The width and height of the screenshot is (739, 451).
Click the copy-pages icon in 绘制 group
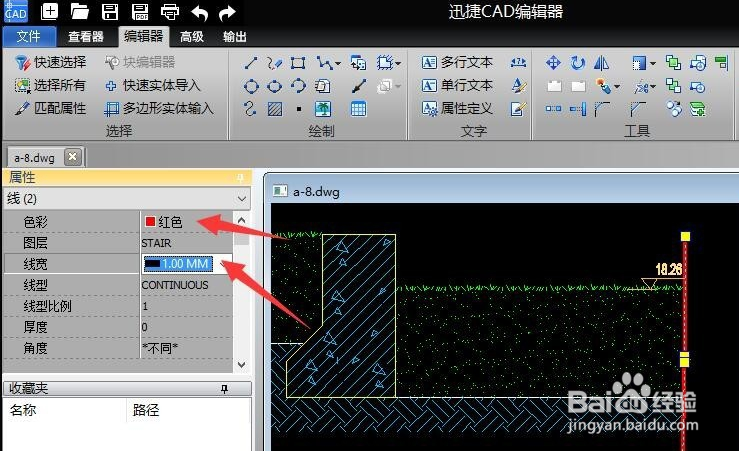322,86
